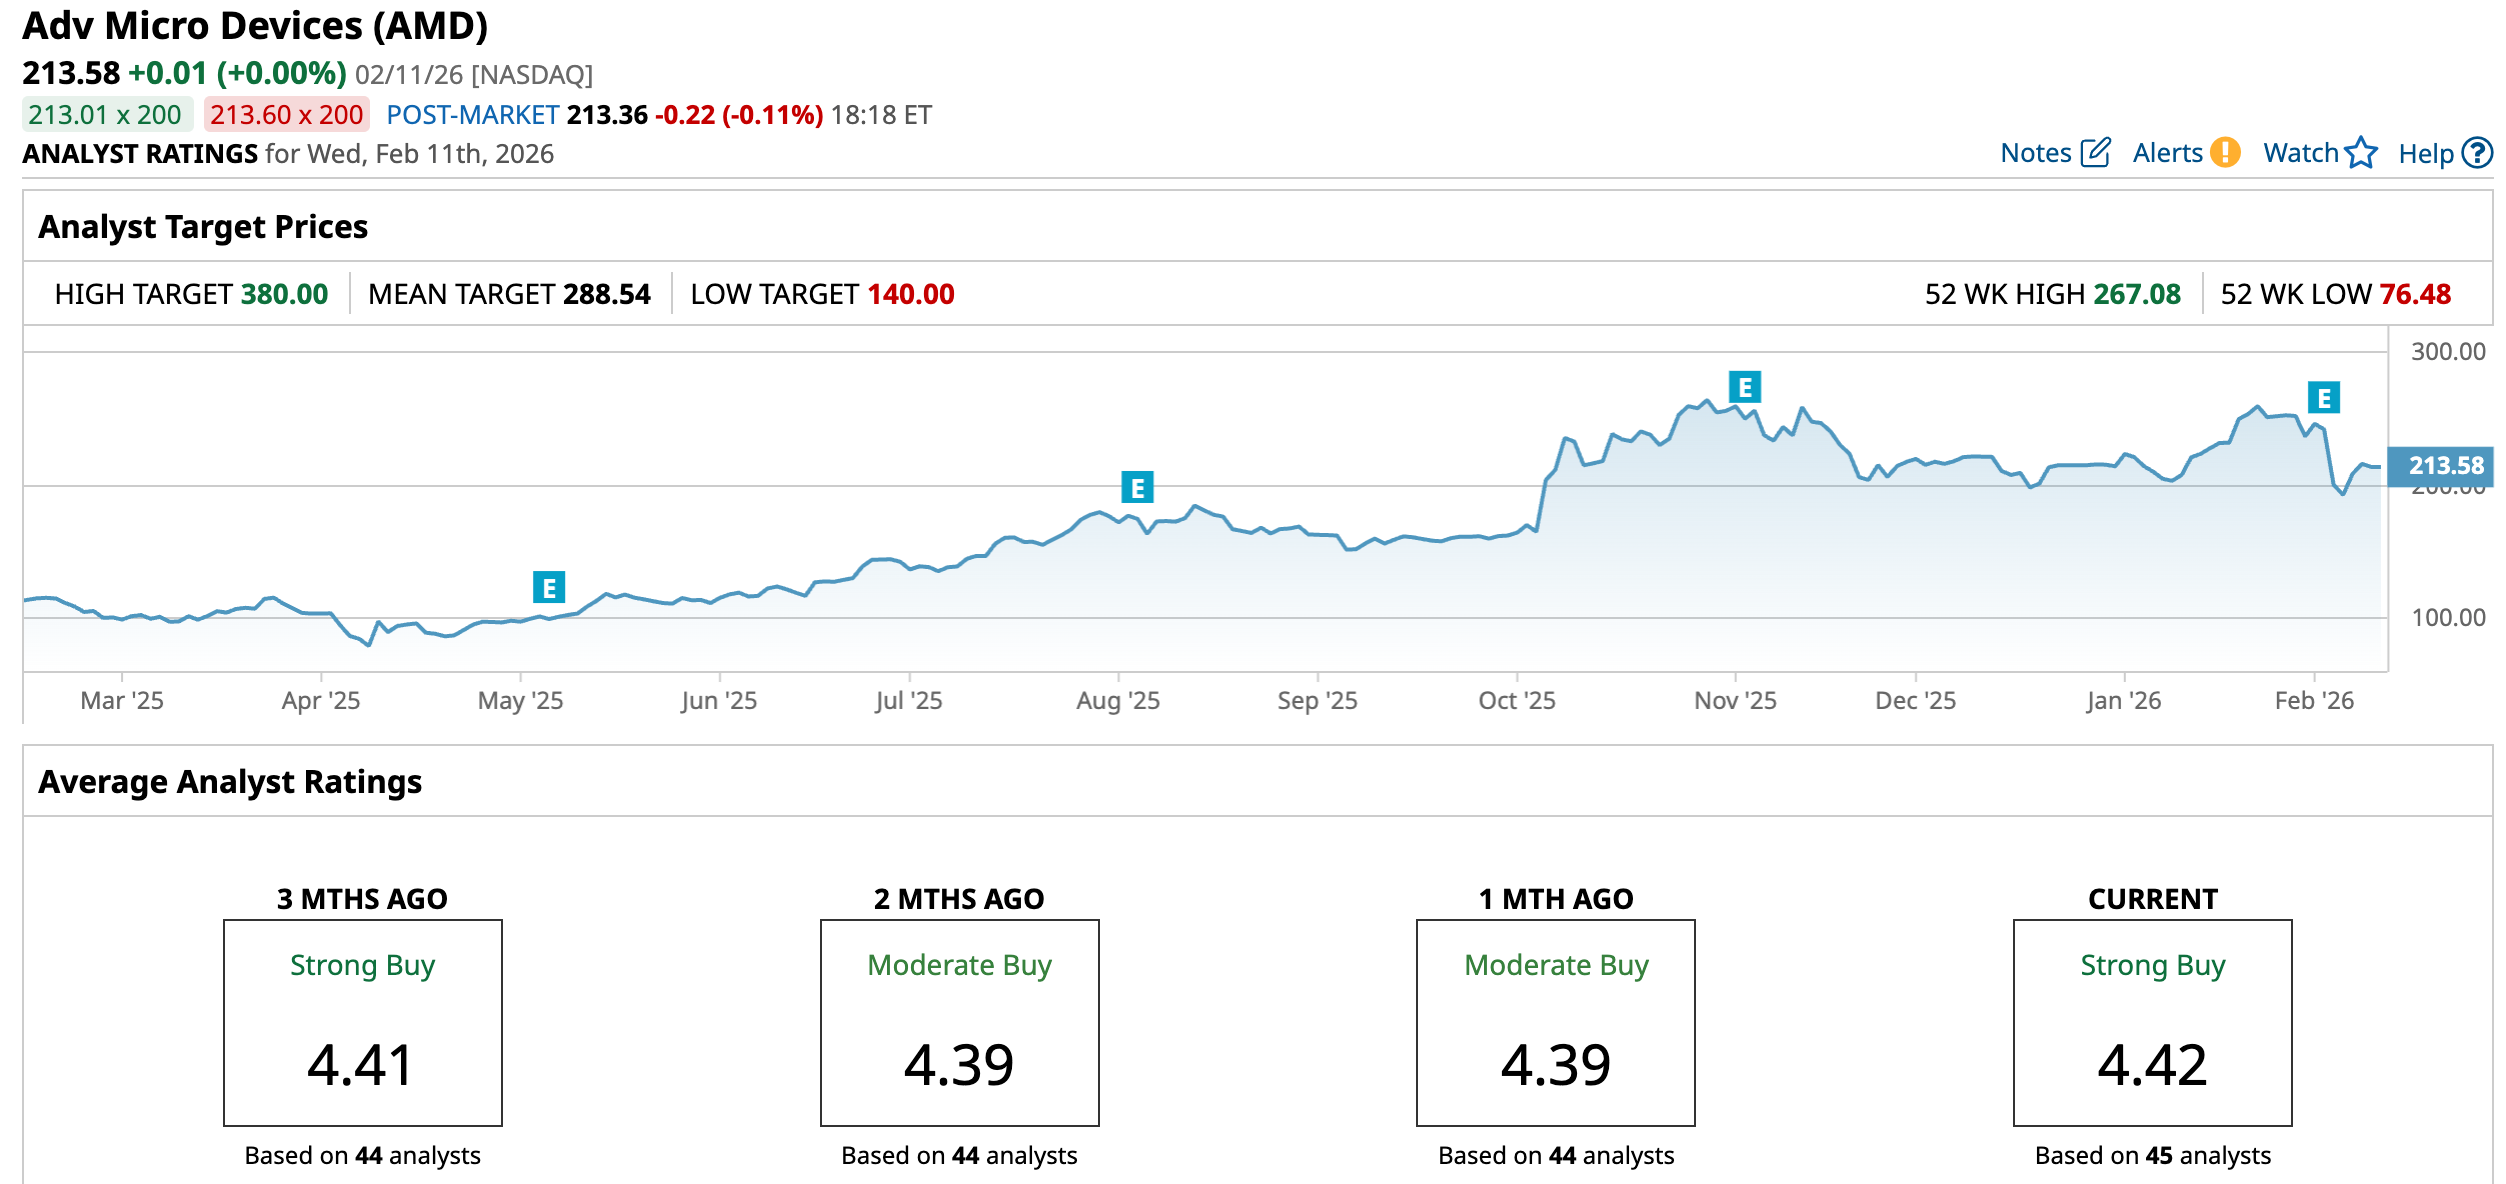Click the Watch star icon
The width and height of the screenshot is (2506, 1184).
[x=2361, y=152]
